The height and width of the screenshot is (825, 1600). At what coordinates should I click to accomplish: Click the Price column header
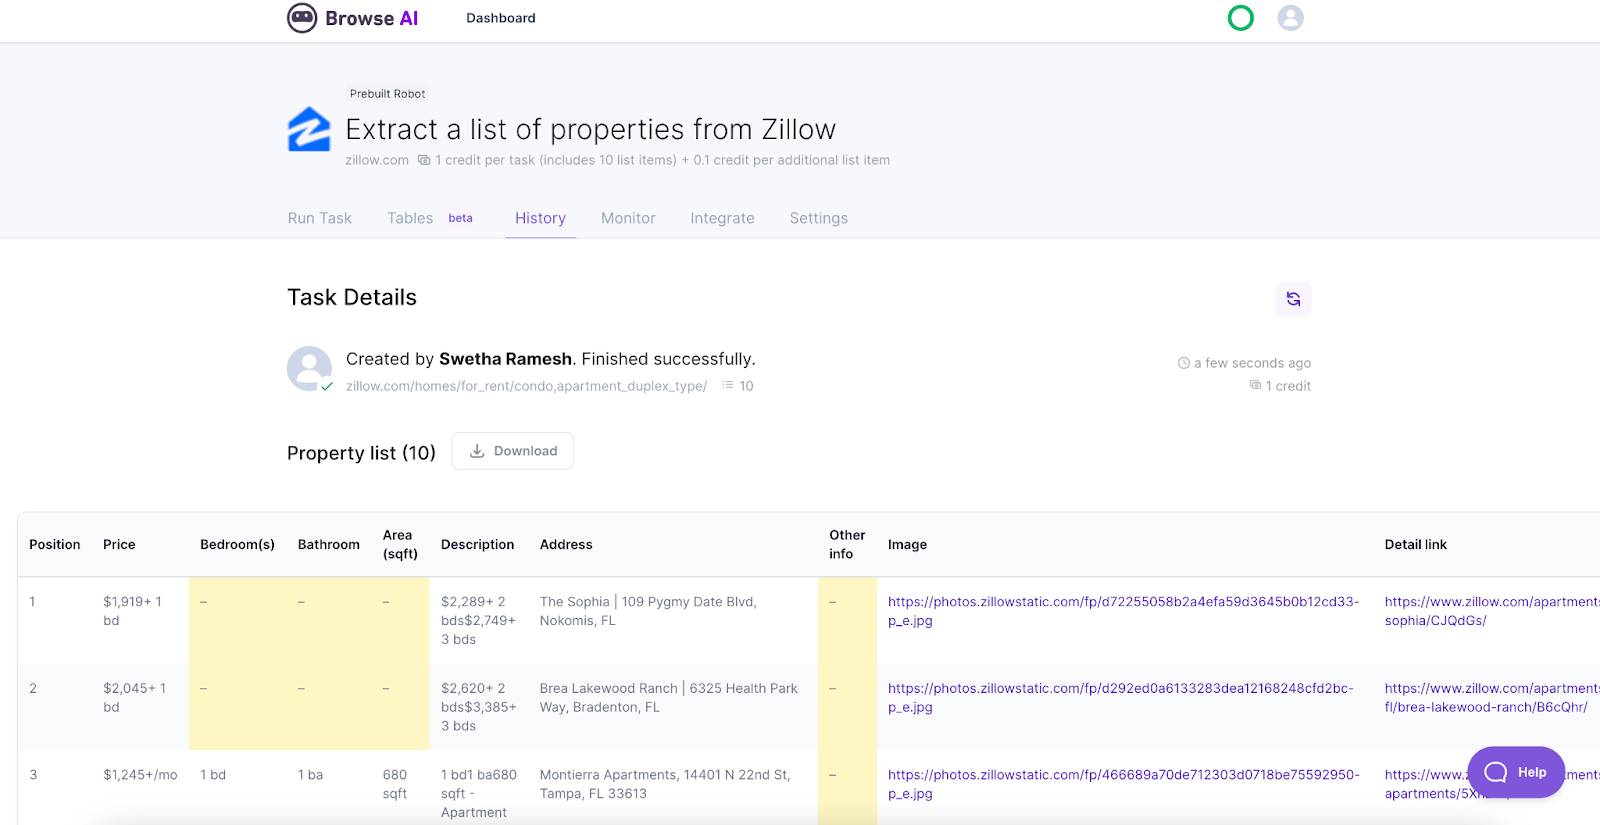(x=119, y=545)
